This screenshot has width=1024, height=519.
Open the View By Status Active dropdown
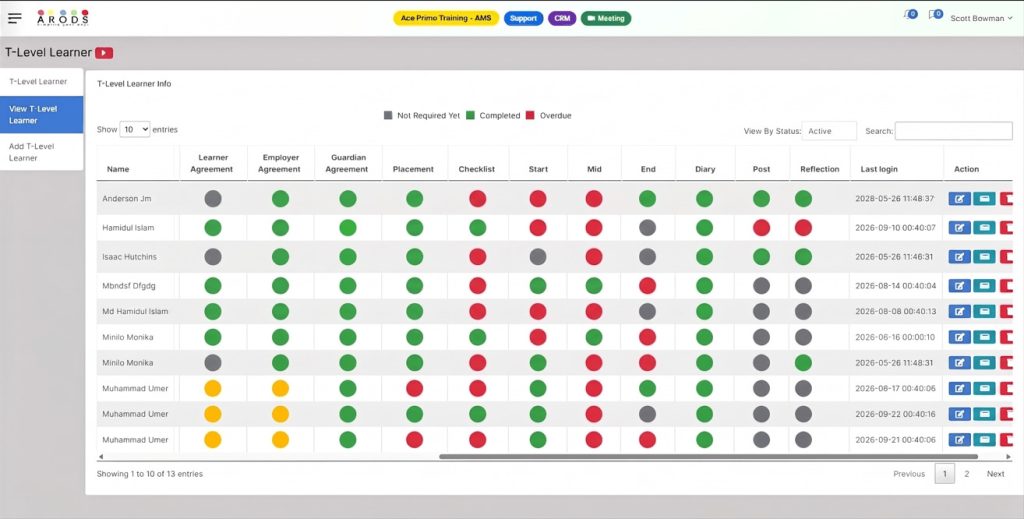829,131
